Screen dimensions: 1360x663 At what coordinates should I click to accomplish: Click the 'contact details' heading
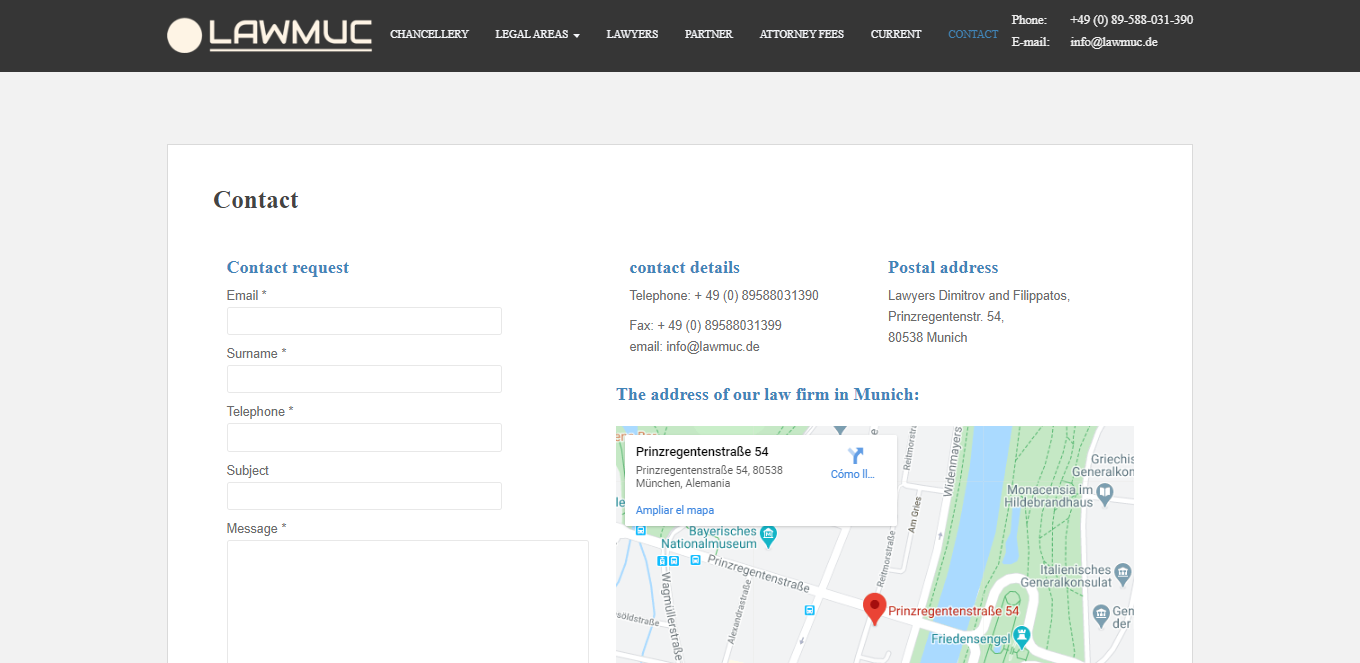point(685,267)
